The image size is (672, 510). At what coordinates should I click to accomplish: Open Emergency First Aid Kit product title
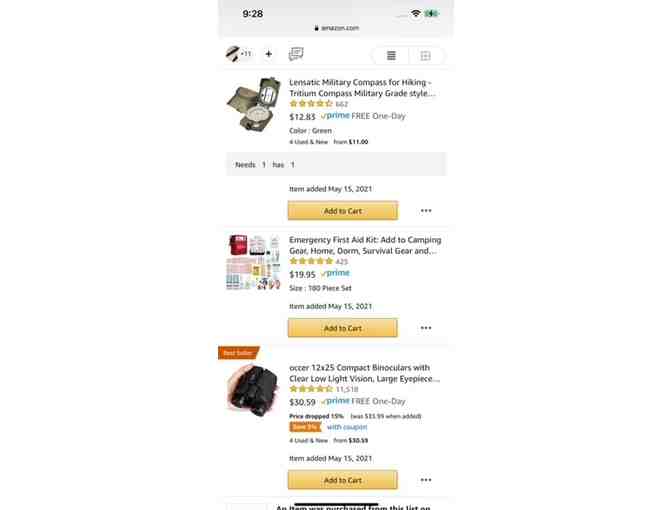(x=365, y=245)
